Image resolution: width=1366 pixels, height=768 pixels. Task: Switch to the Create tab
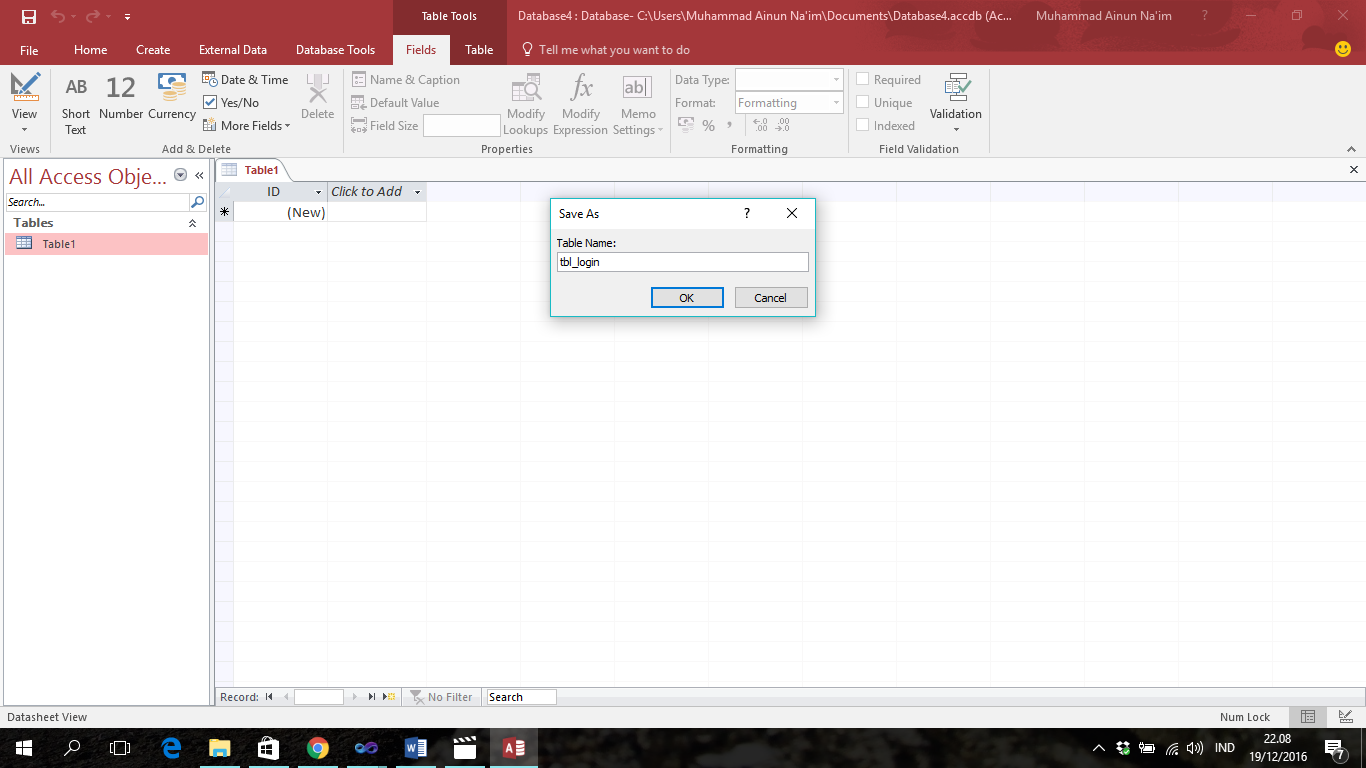coord(153,50)
